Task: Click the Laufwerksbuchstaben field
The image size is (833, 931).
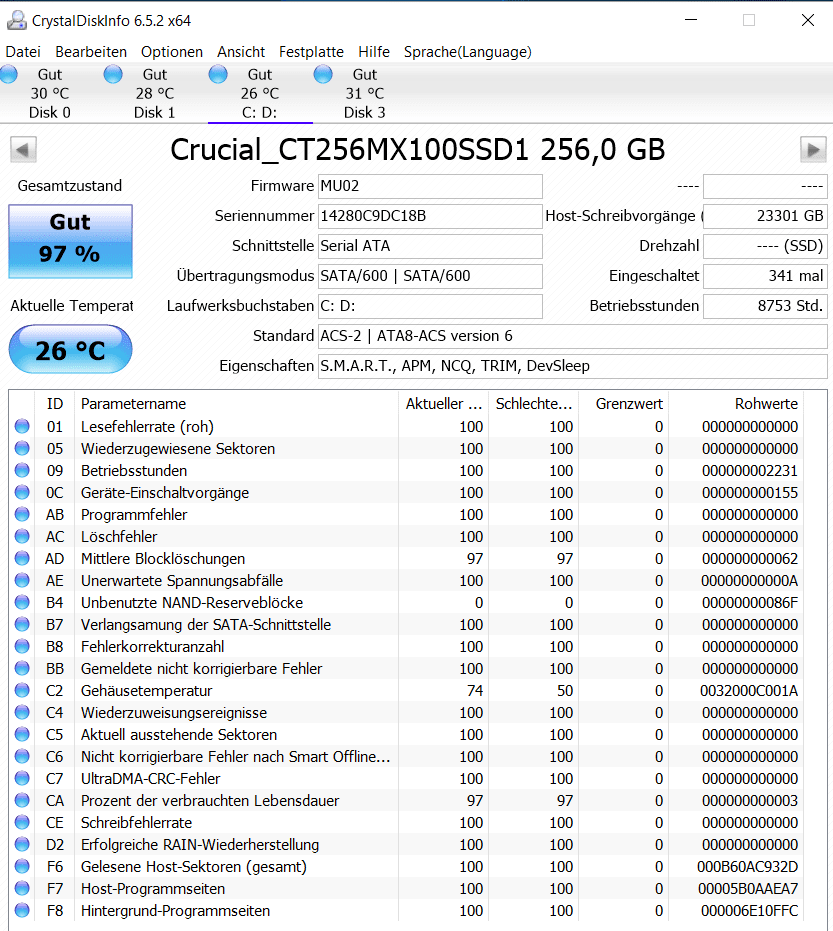Action: [430, 306]
